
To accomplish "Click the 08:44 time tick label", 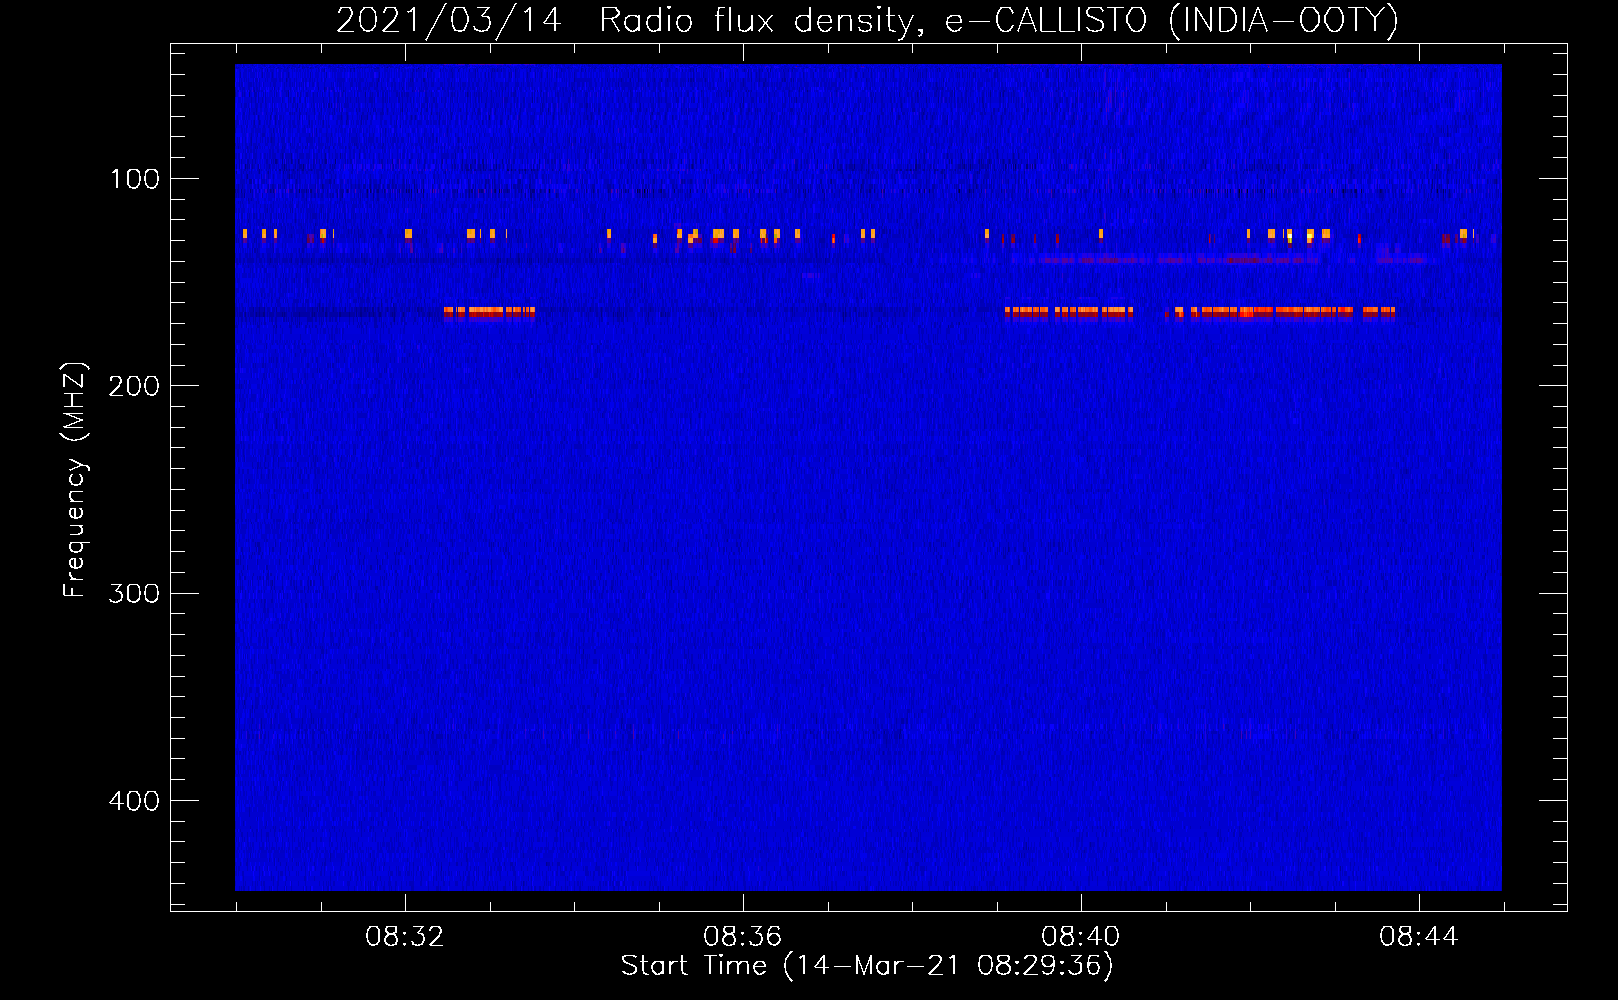I will (x=1419, y=937).
